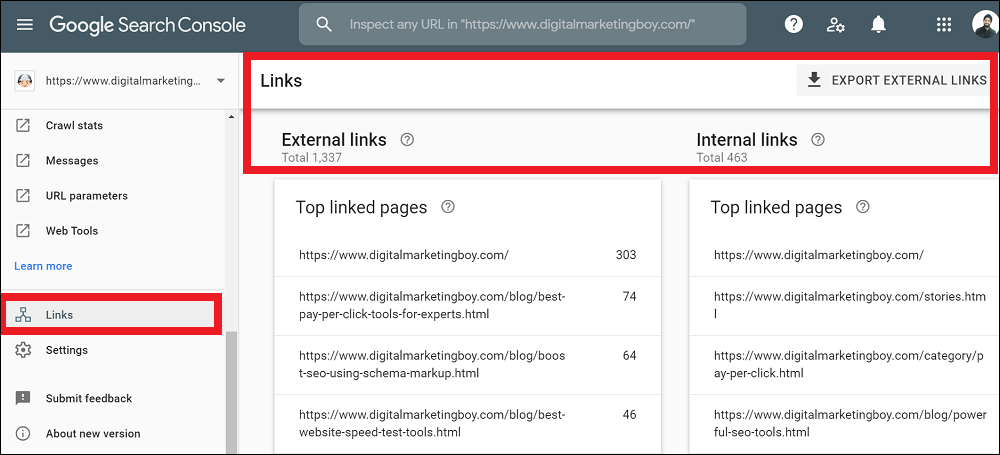Click the Messages external-link icon
The height and width of the screenshot is (455, 1000).
pos(23,161)
